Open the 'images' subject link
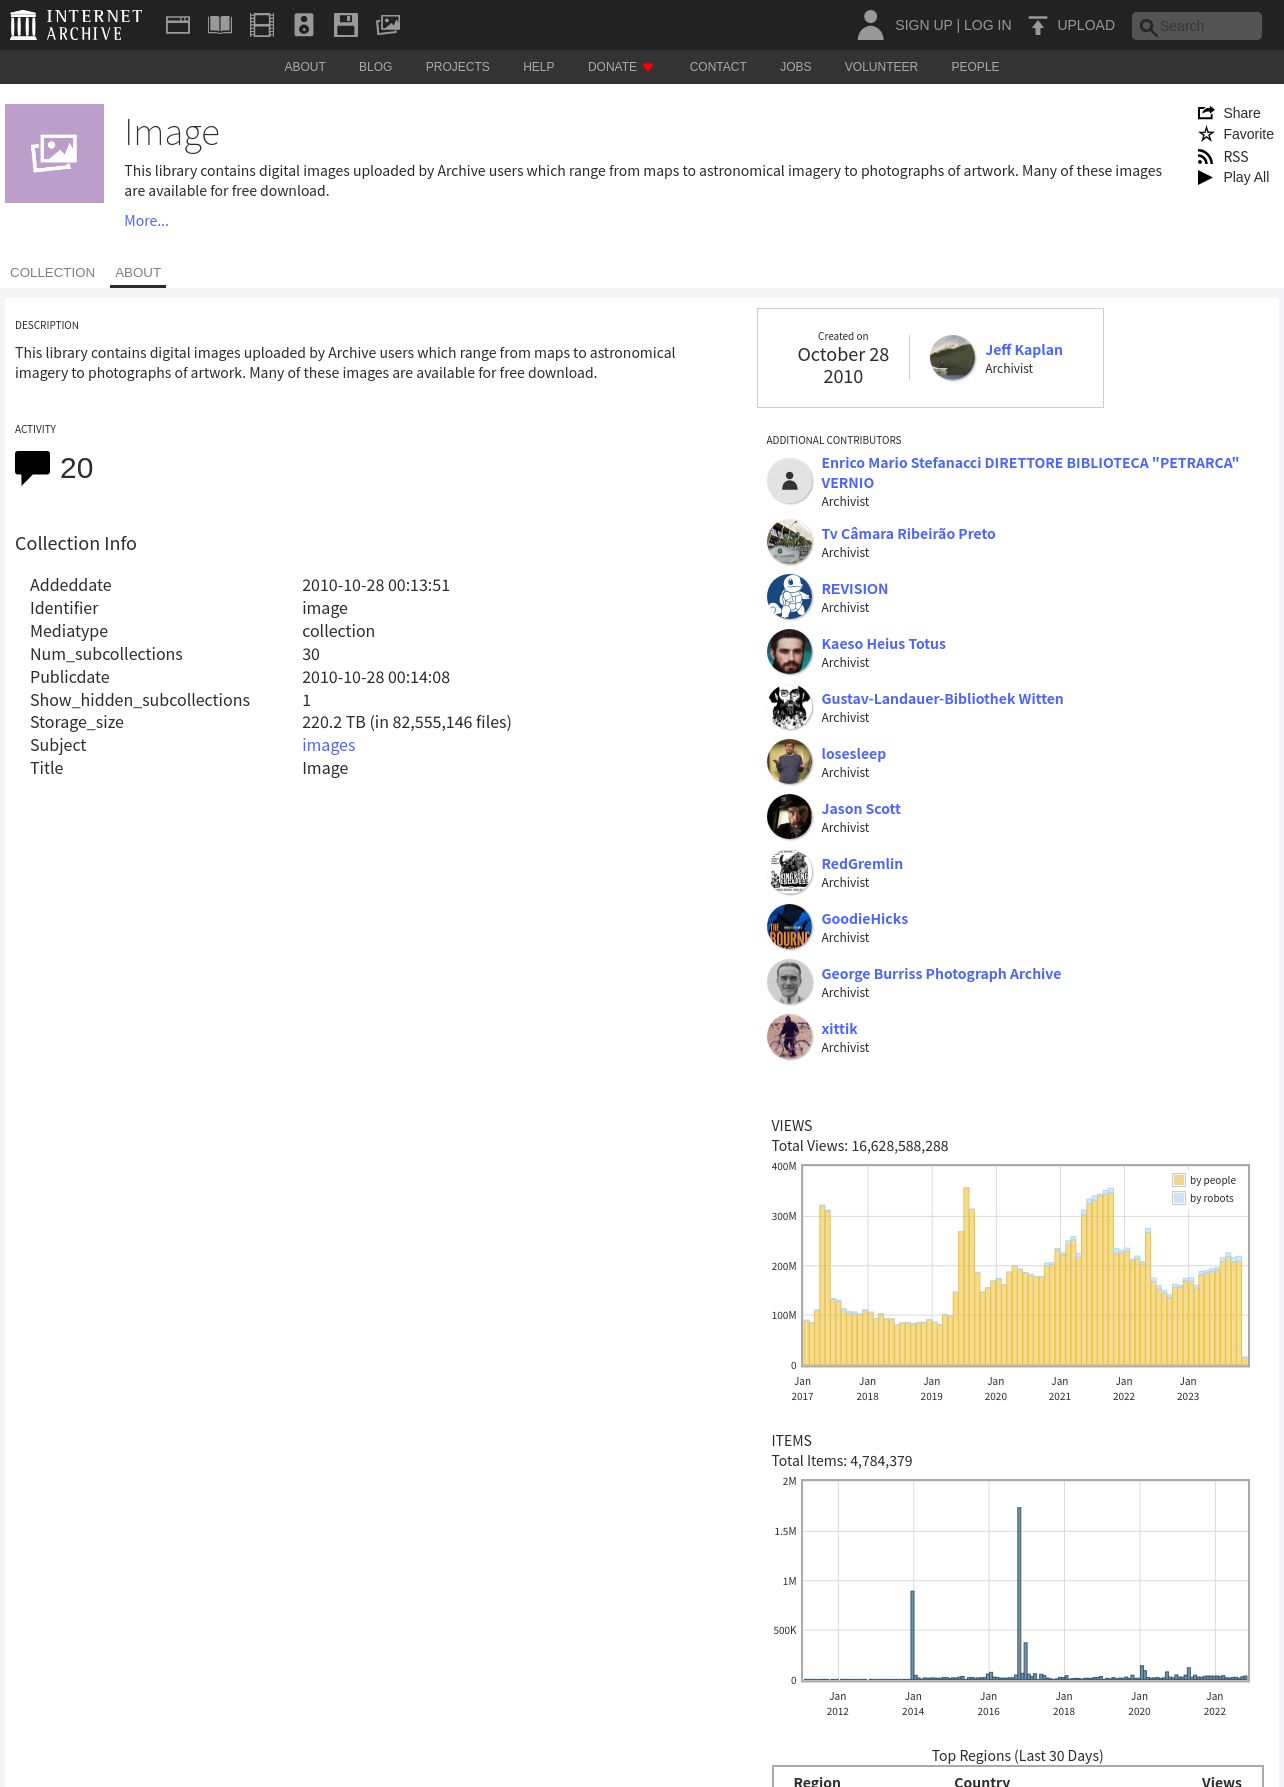1284x1787 pixels. tap(329, 745)
